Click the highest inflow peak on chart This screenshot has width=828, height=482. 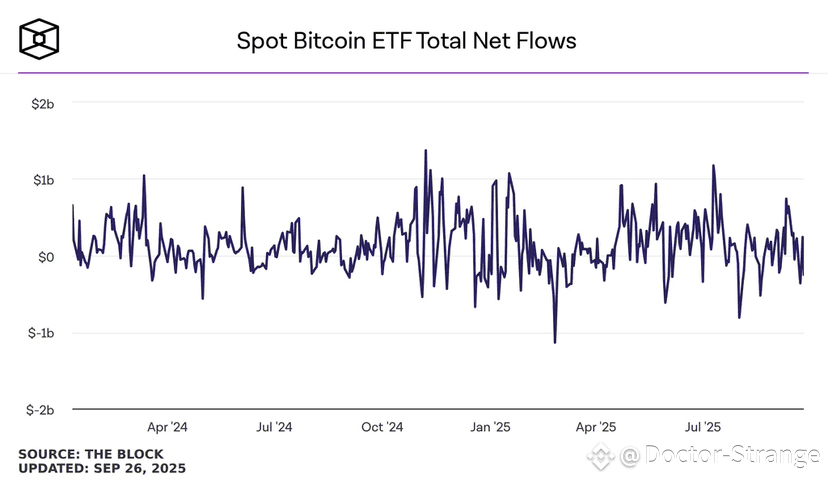pyautogui.click(x=426, y=151)
